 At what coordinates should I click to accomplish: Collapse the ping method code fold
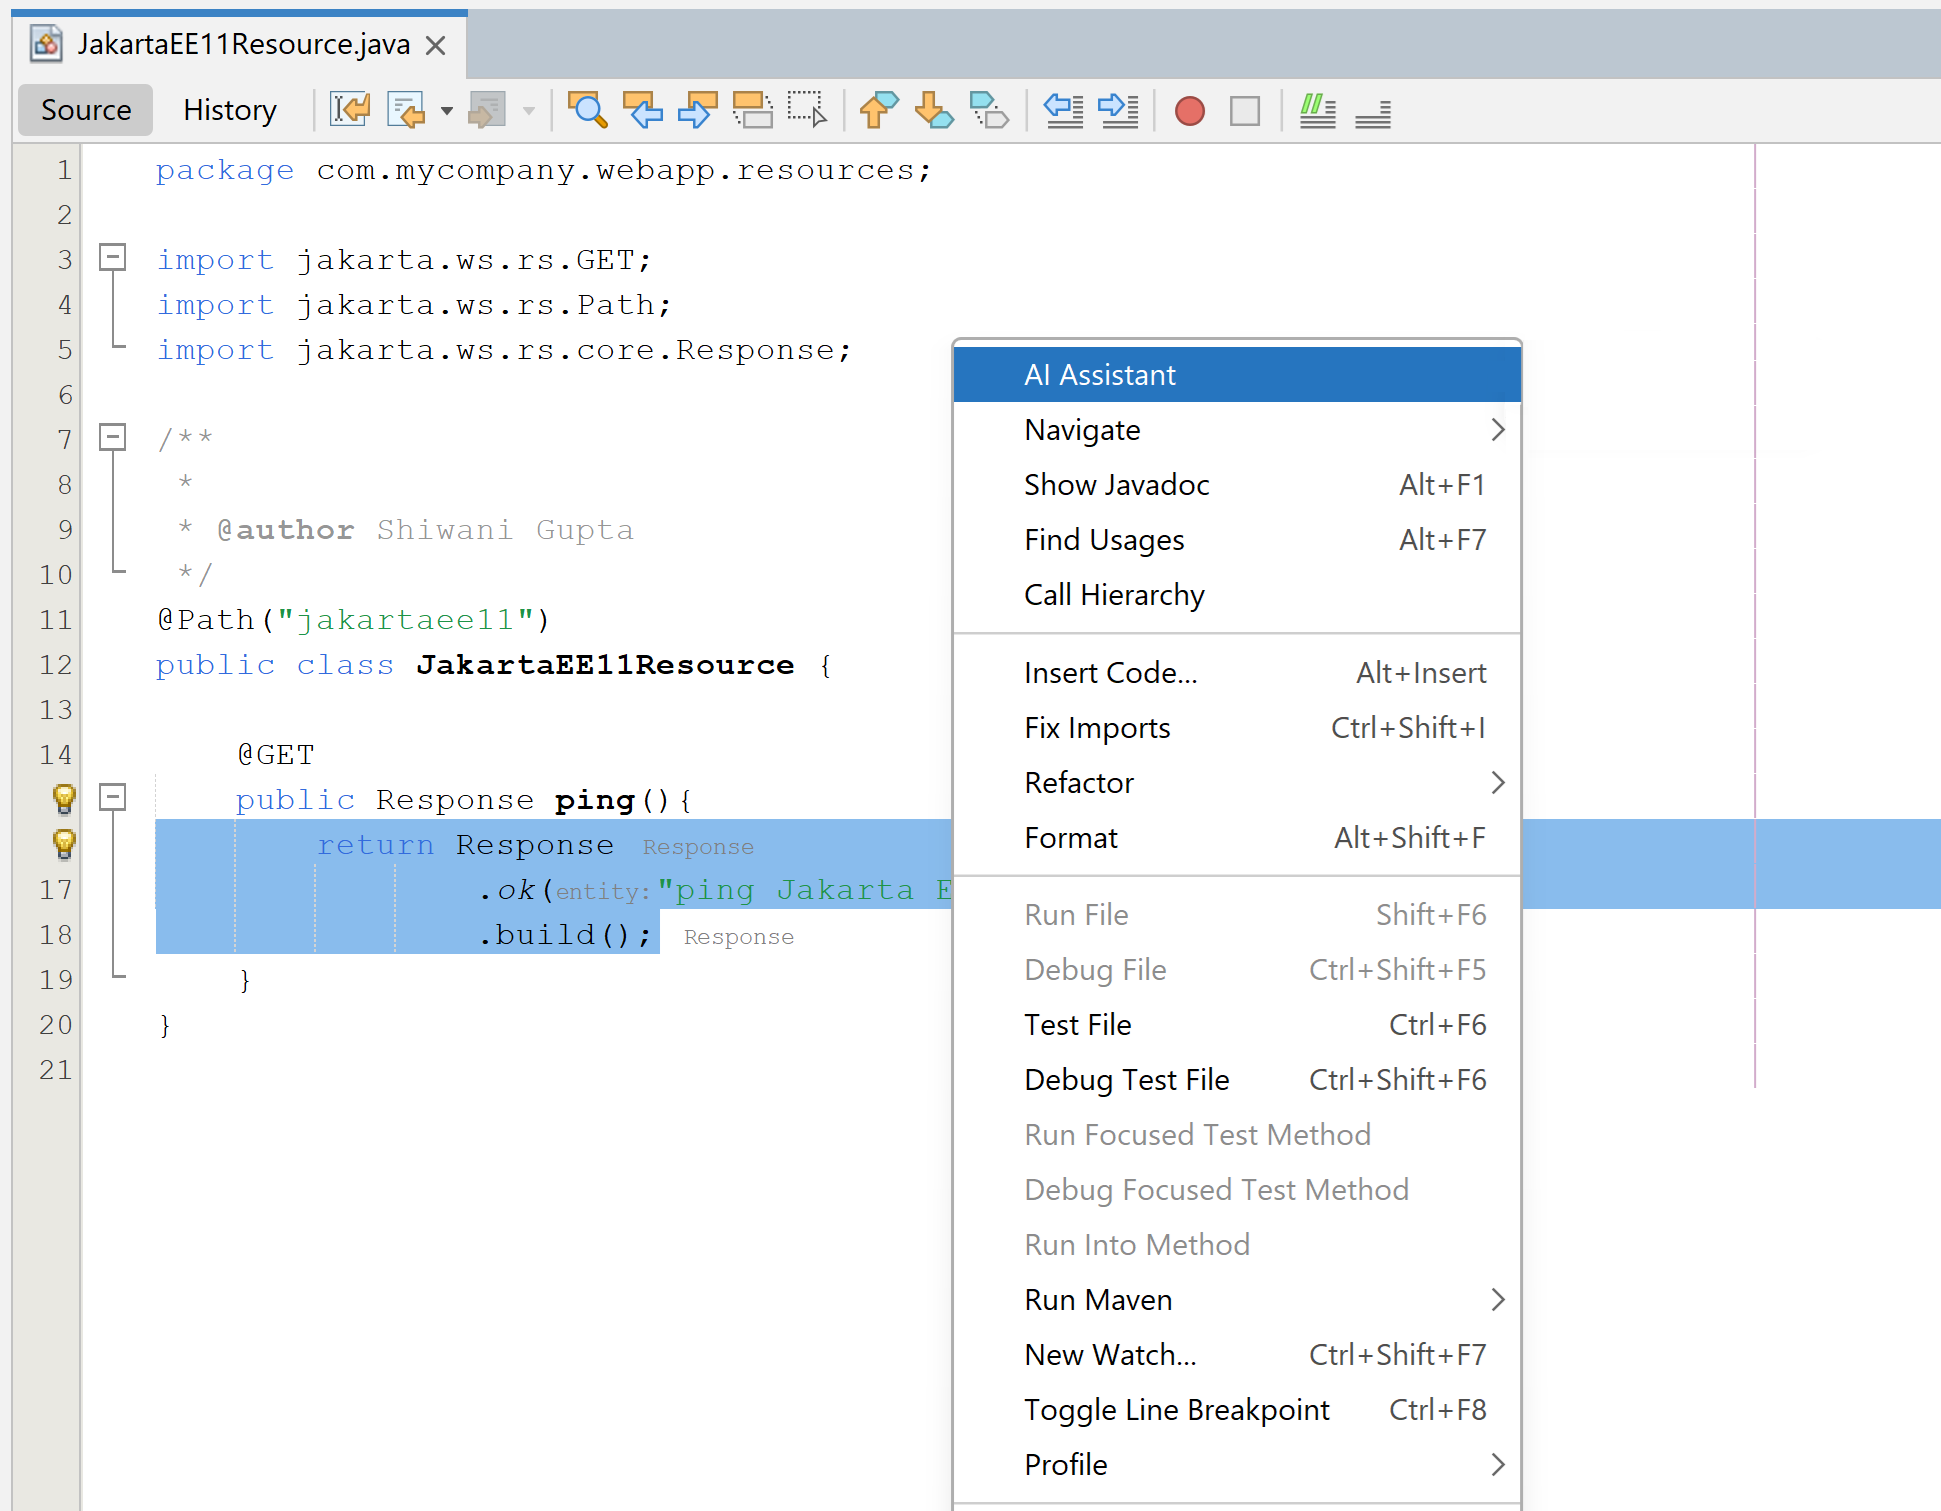pos(113,797)
